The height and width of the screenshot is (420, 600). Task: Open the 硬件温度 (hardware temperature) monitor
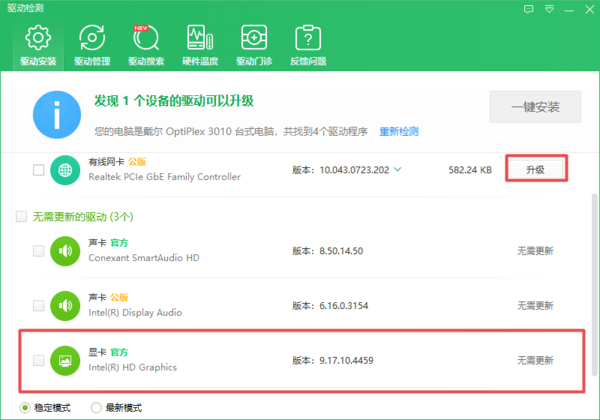tap(200, 46)
